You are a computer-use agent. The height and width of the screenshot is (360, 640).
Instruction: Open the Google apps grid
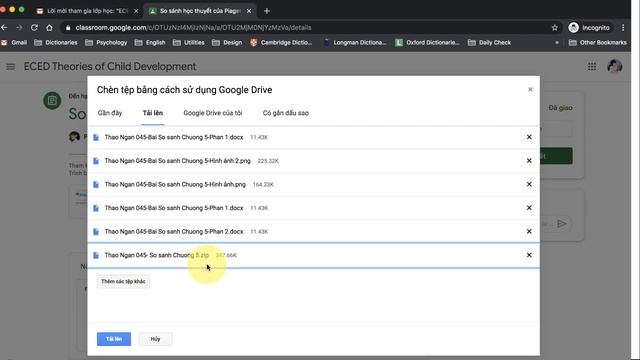coord(592,67)
